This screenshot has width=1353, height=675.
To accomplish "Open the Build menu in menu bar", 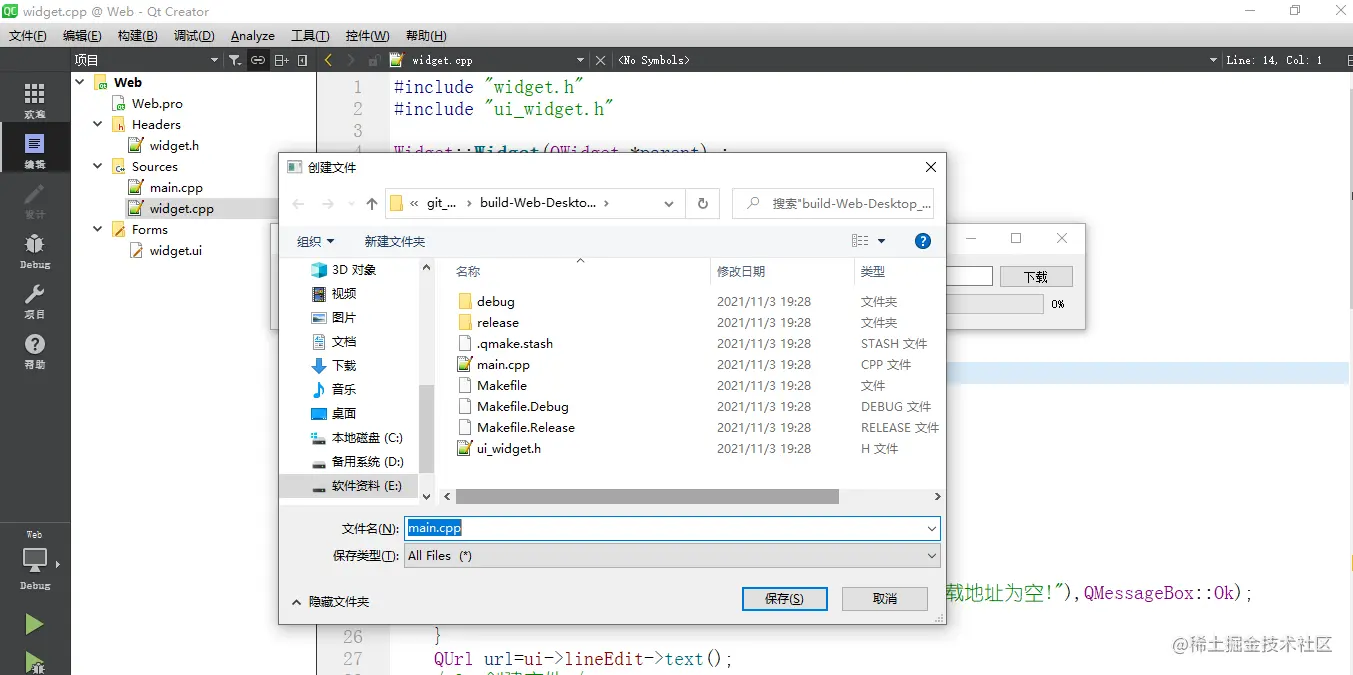I will (137, 36).
